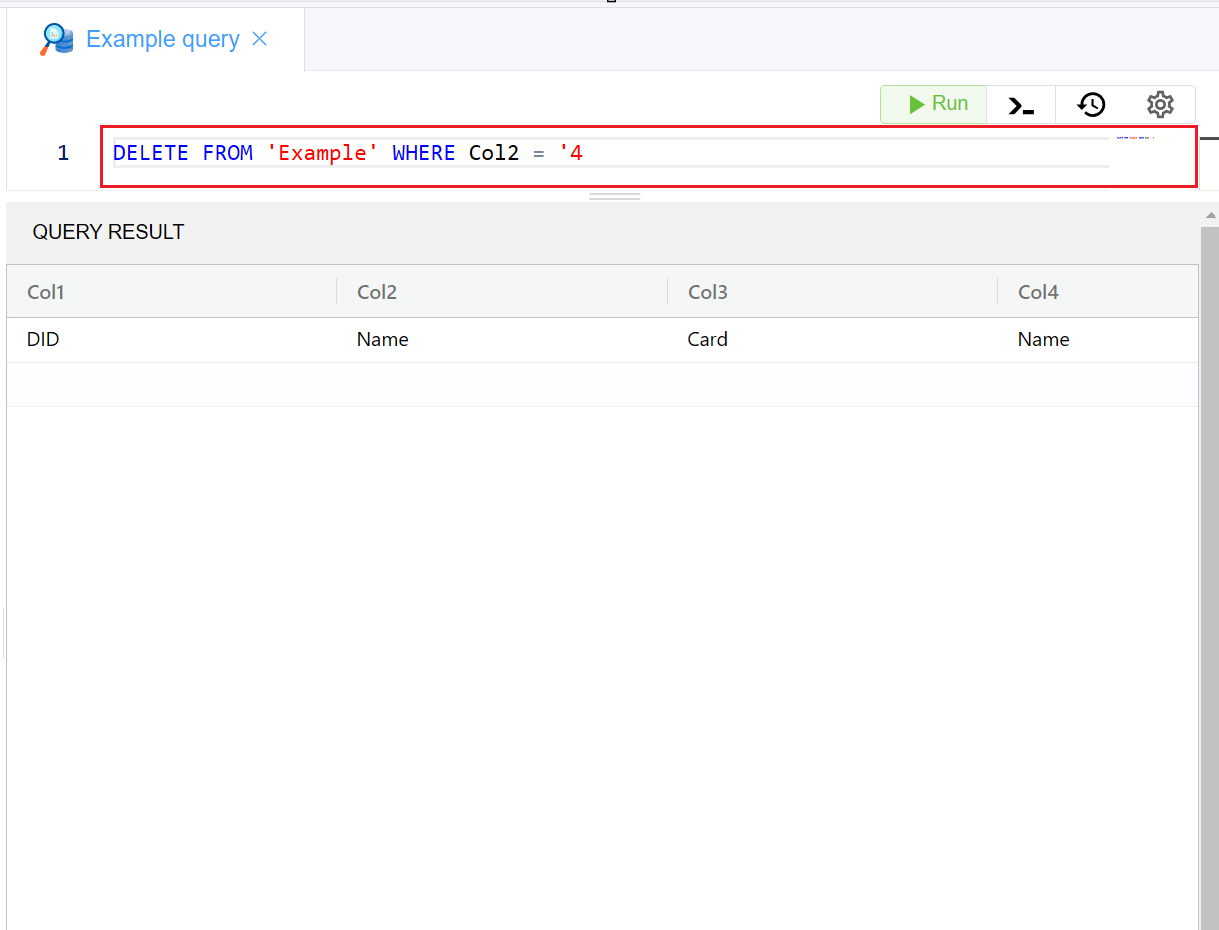Select the Card cell under Col3
The width and height of the screenshot is (1219, 930).
707,340
